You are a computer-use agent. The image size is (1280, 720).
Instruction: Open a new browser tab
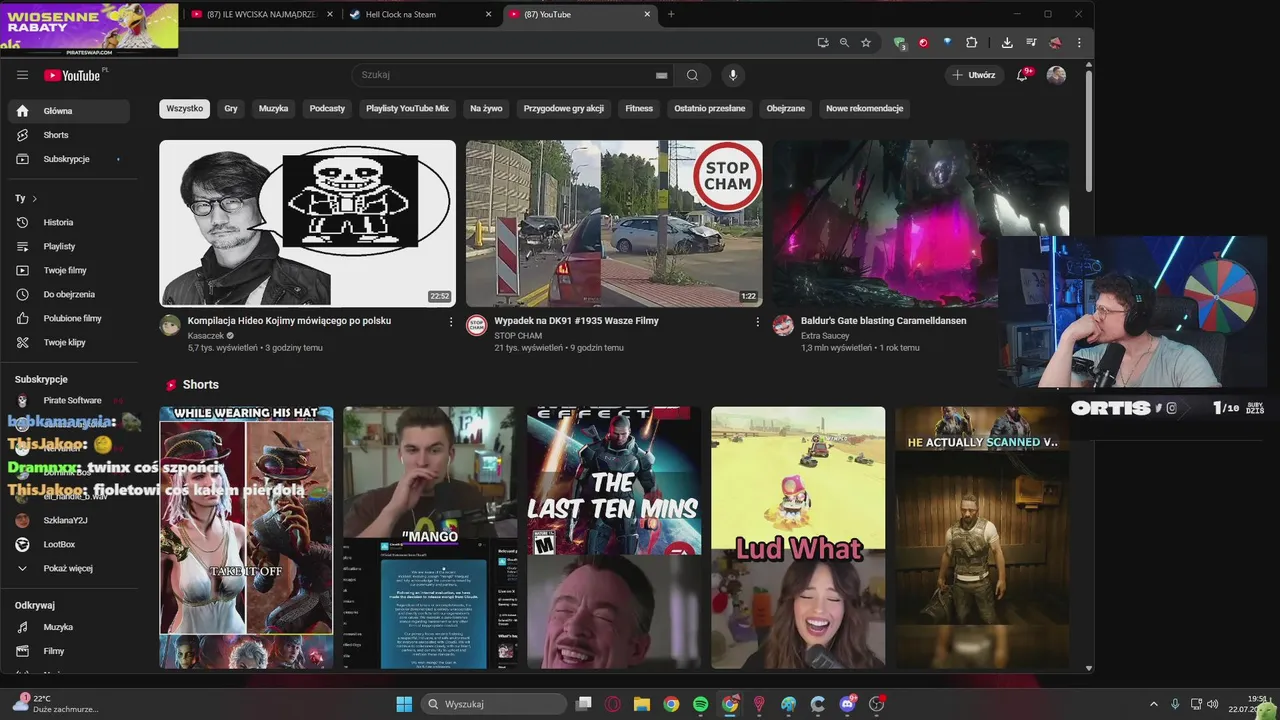point(671,14)
